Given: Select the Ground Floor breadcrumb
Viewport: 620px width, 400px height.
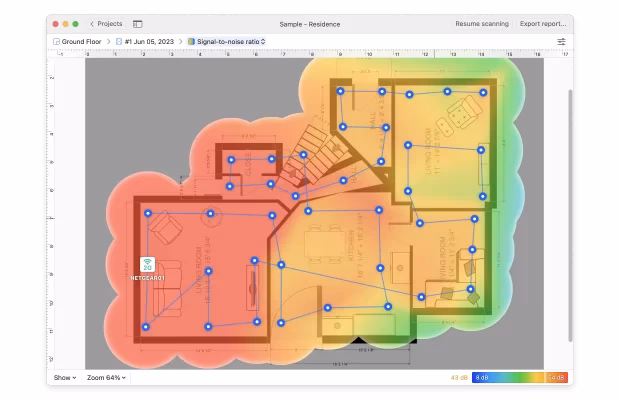Looking at the screenshot, I should click(82, 42).
